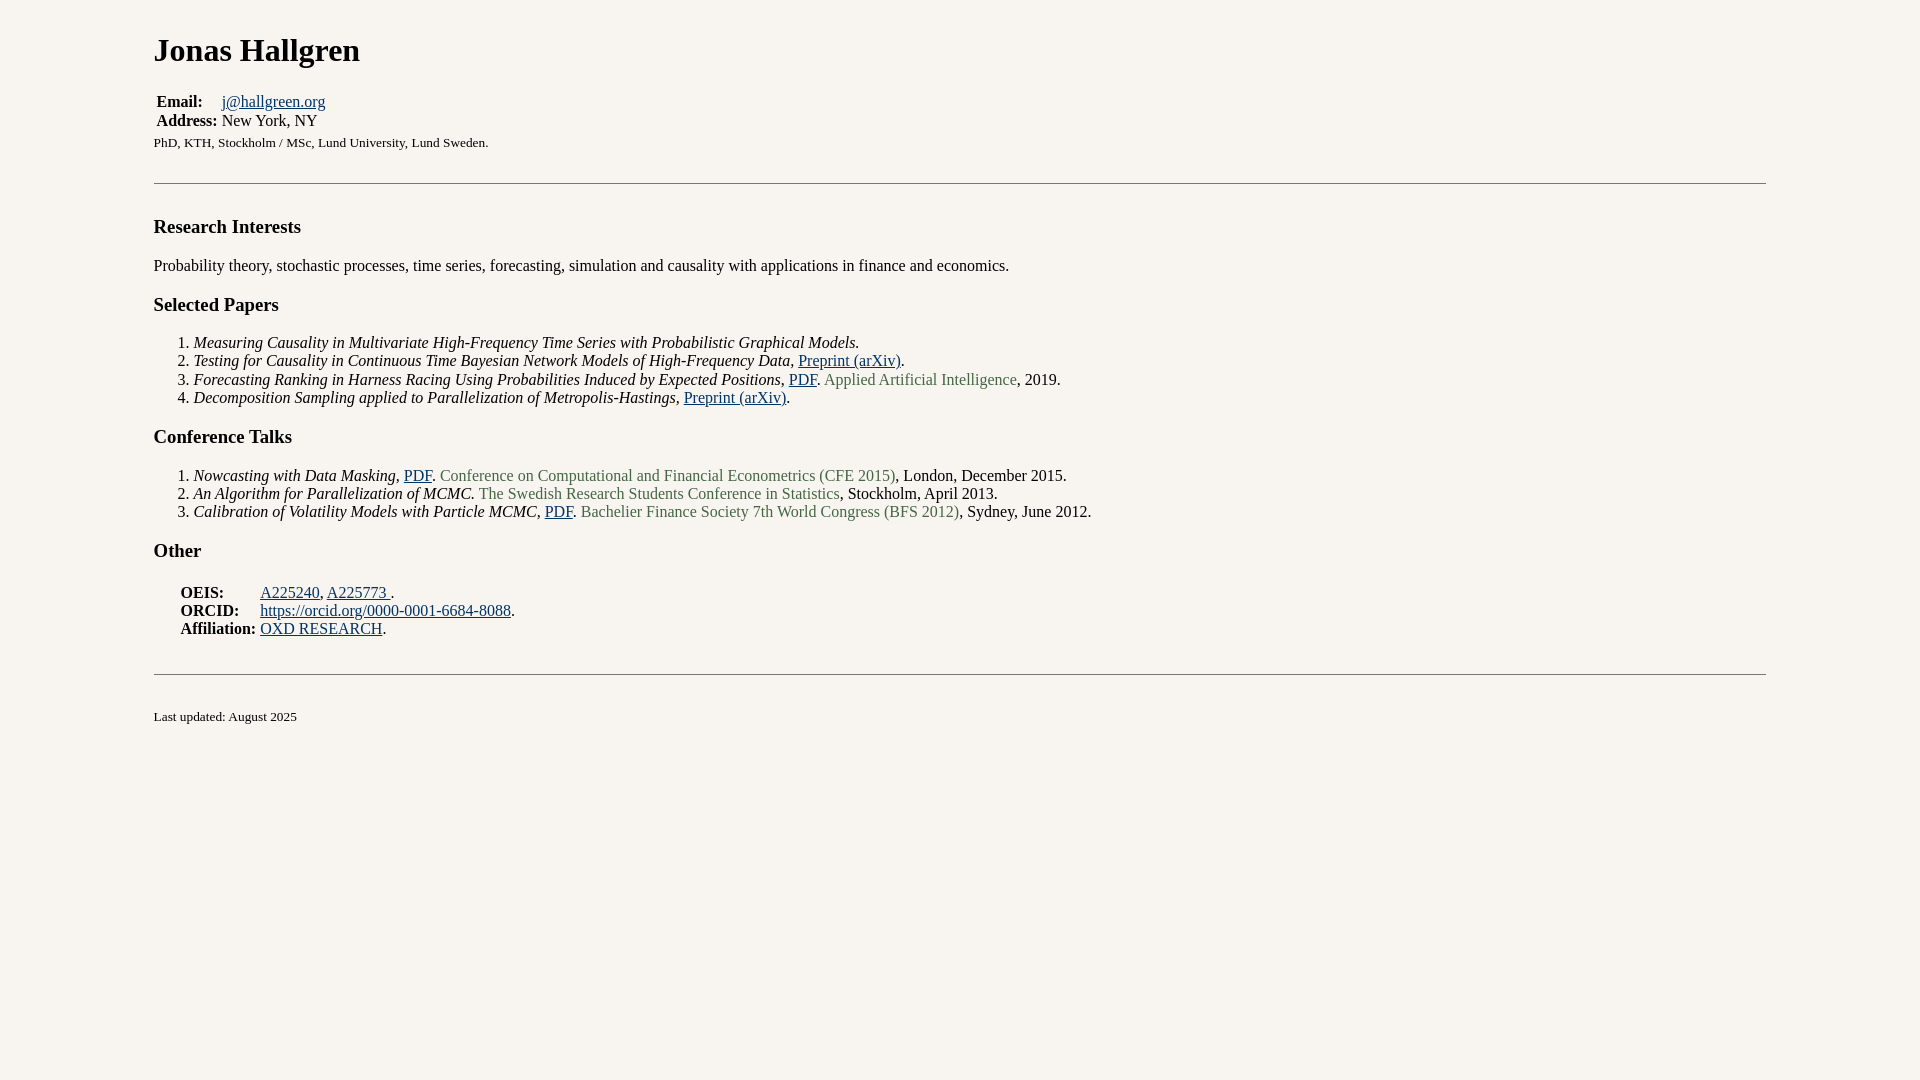Click the Email: label
Viewport: 1920px width, 1080px height.
[x=180, y=102]
